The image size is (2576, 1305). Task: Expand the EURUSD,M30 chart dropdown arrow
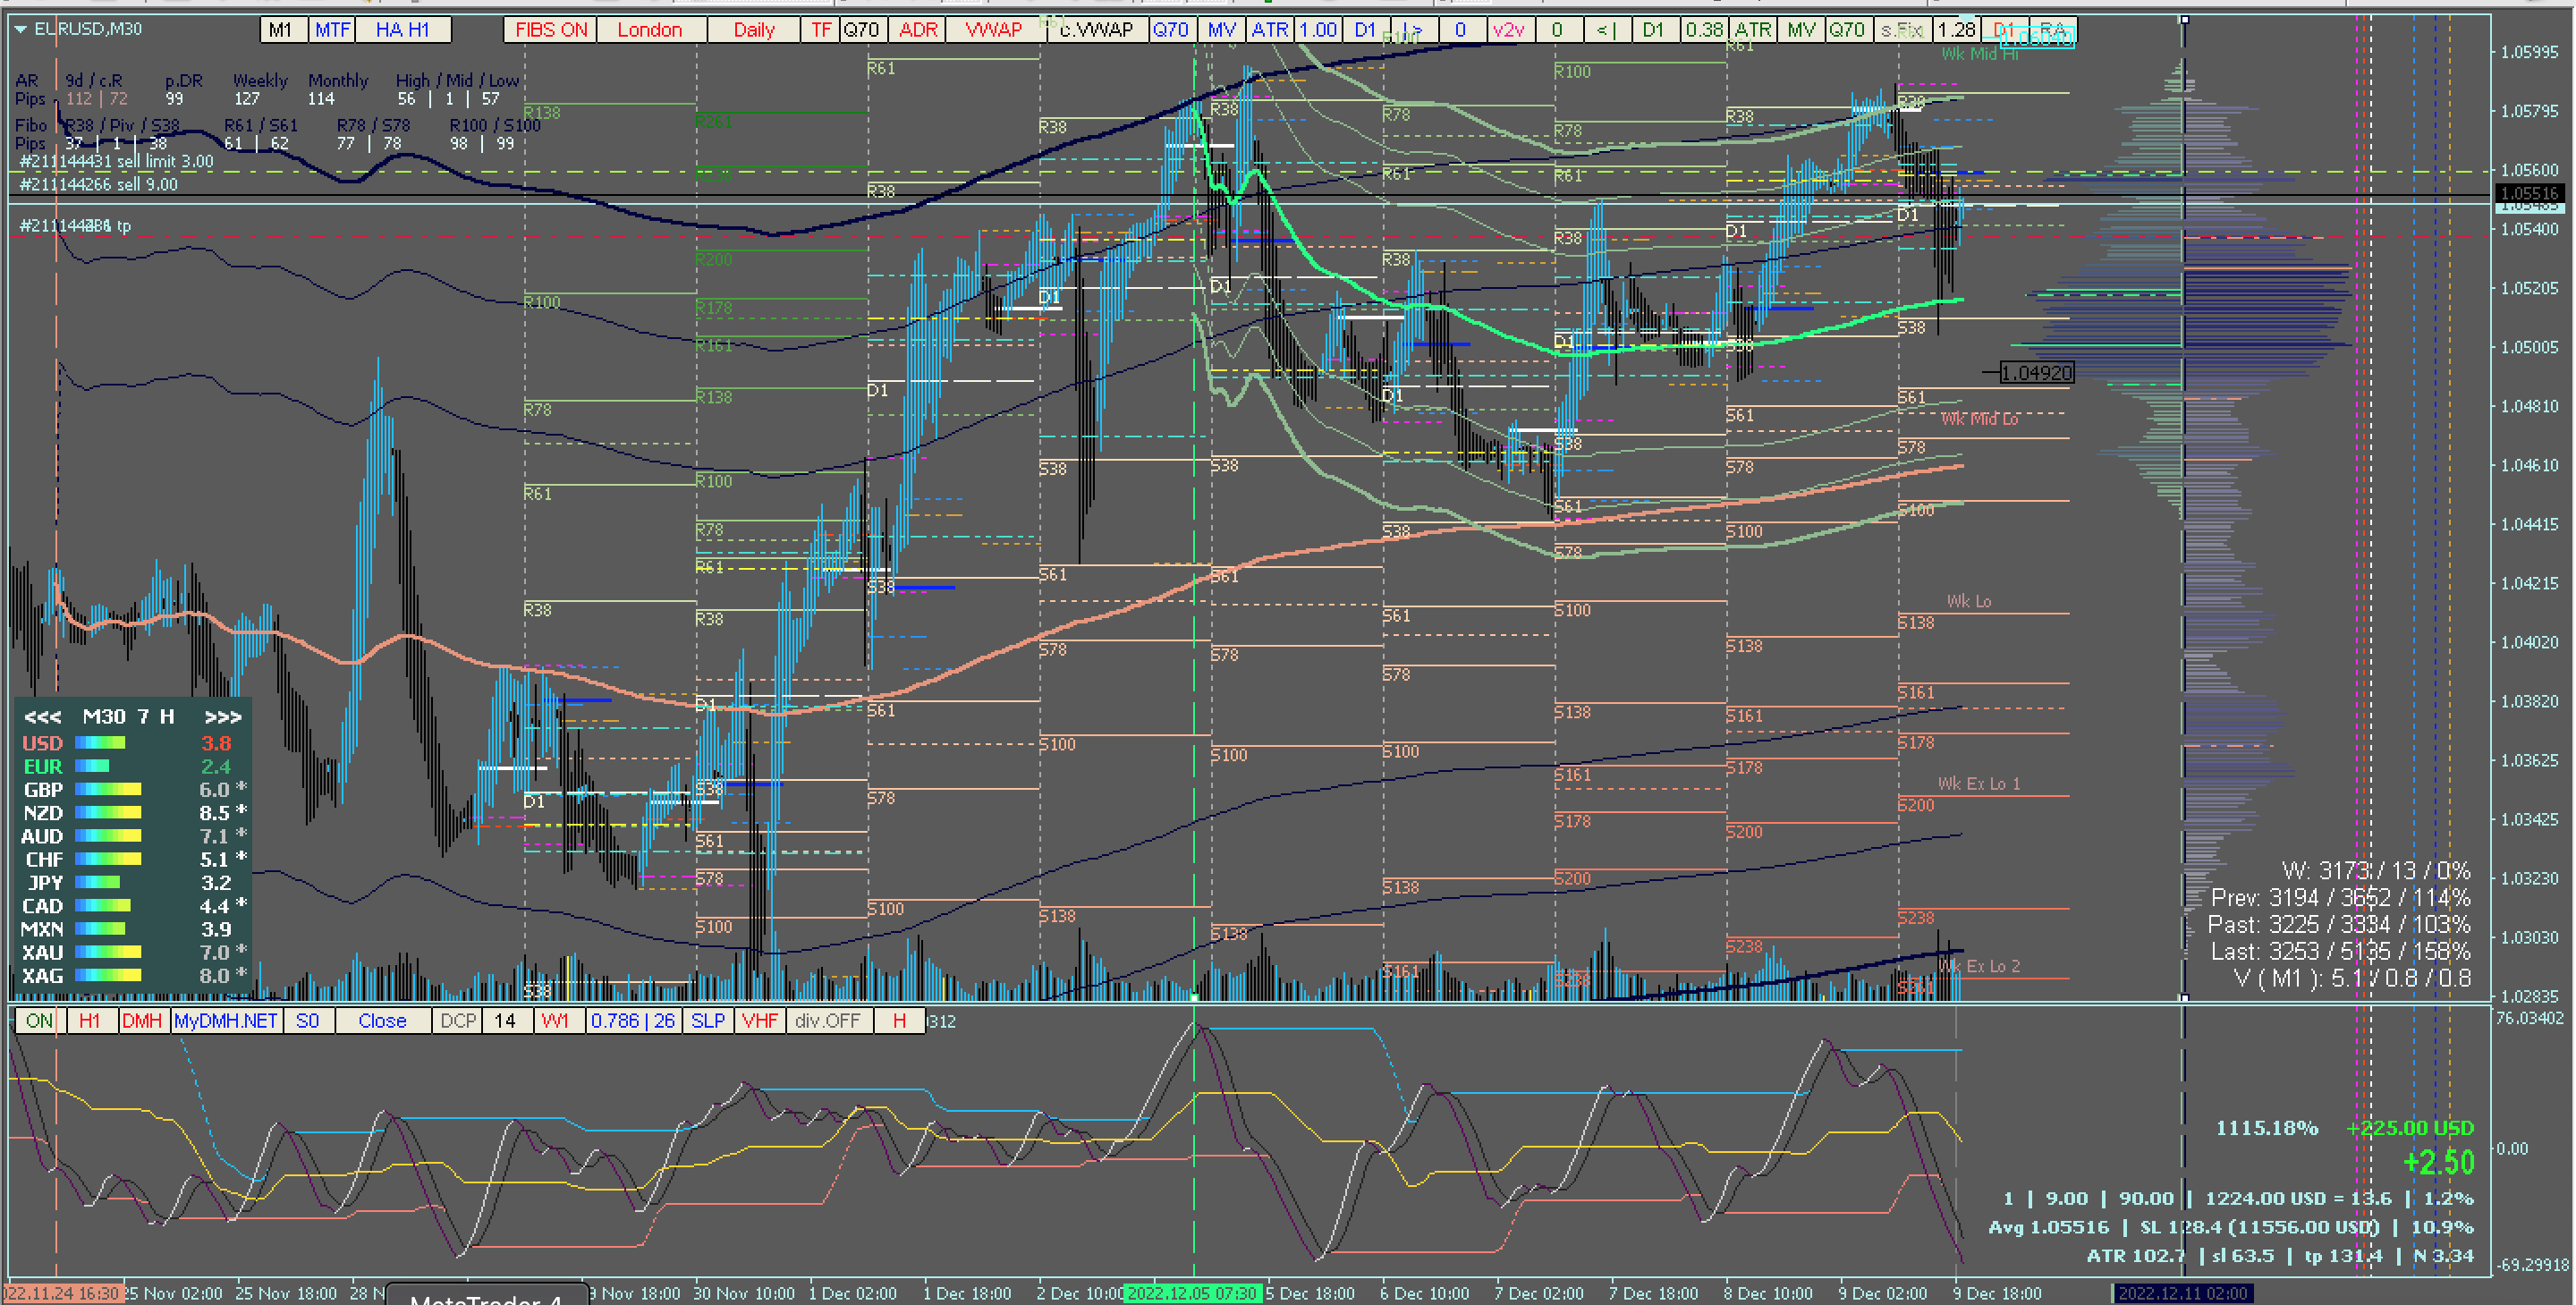click(x=20, y=29)
